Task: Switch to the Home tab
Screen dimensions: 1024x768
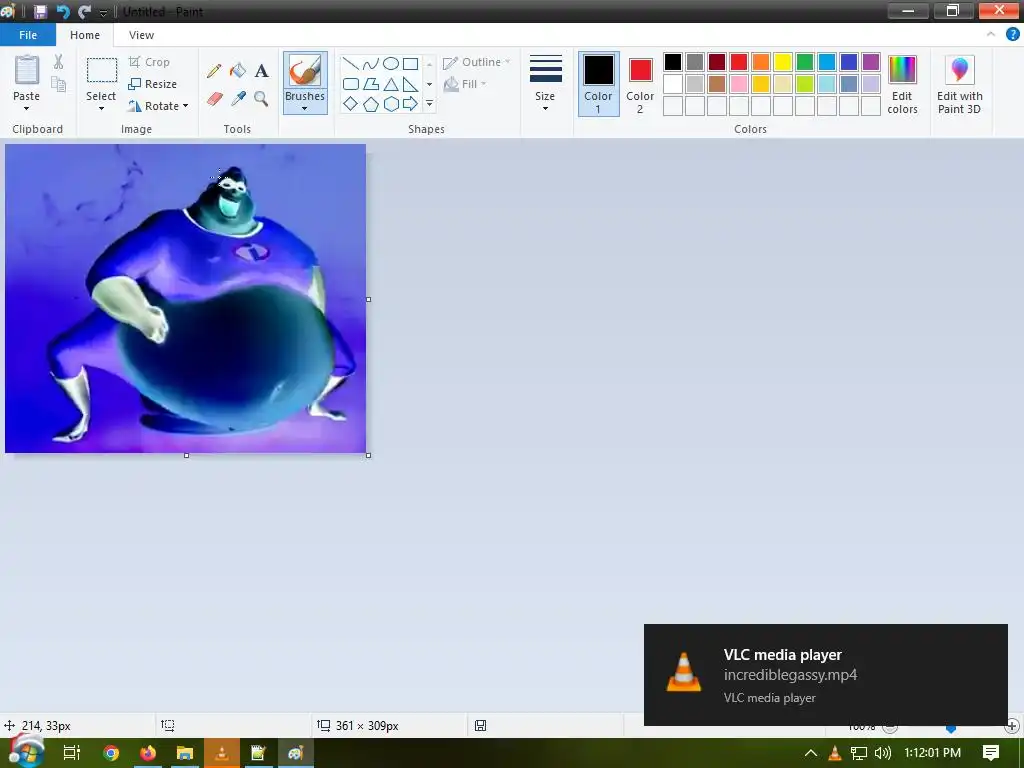Action: point(85,35)
